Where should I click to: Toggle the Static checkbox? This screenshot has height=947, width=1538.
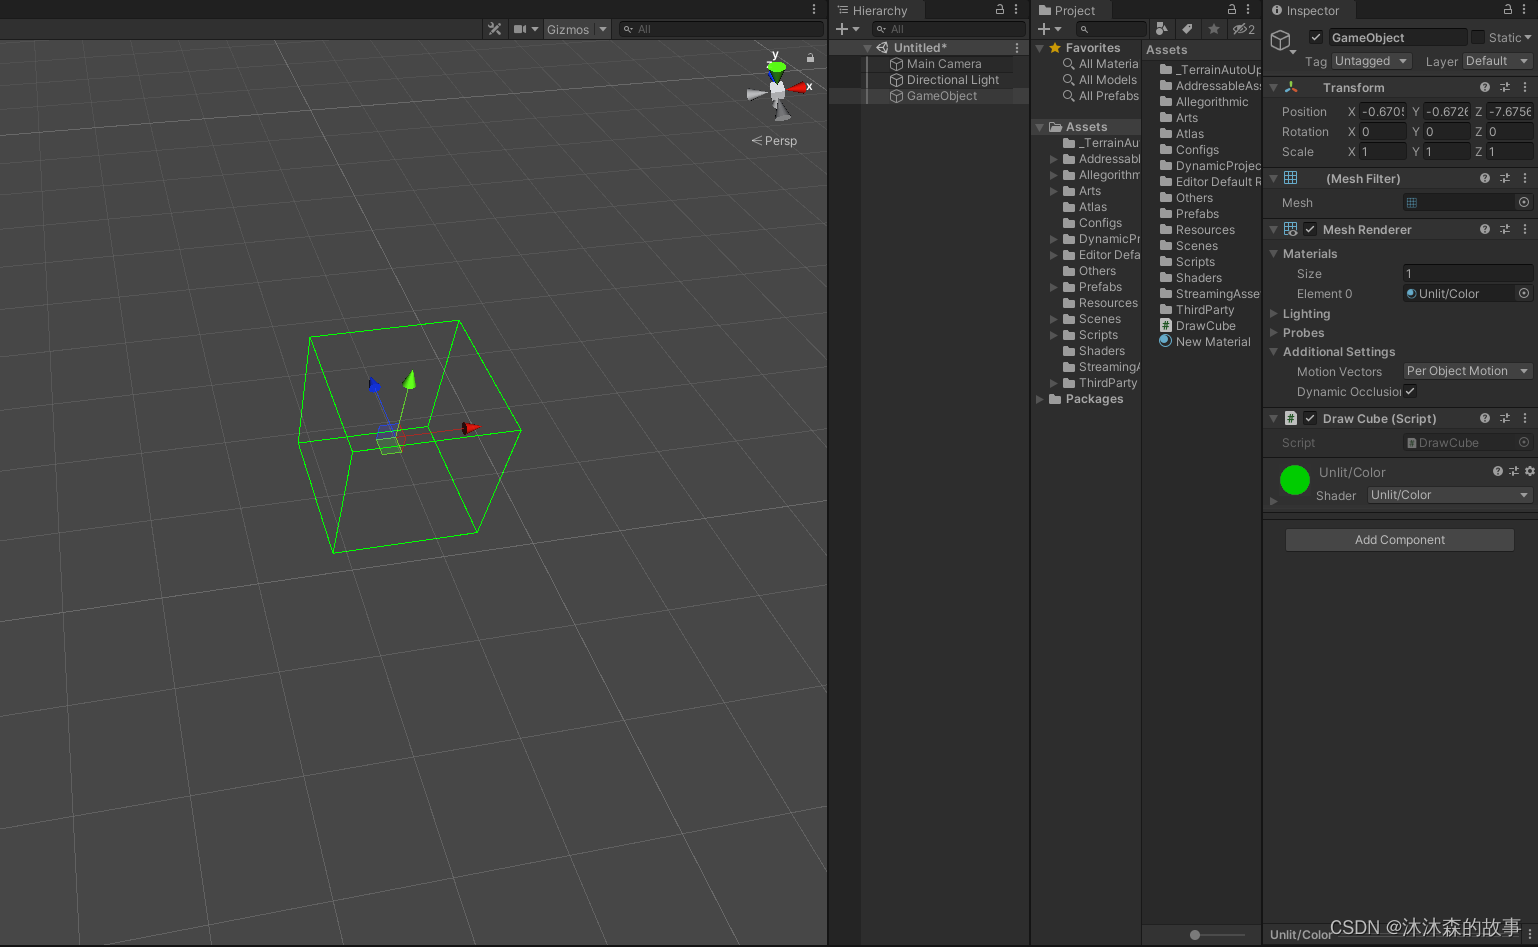tap(1477, 37)
